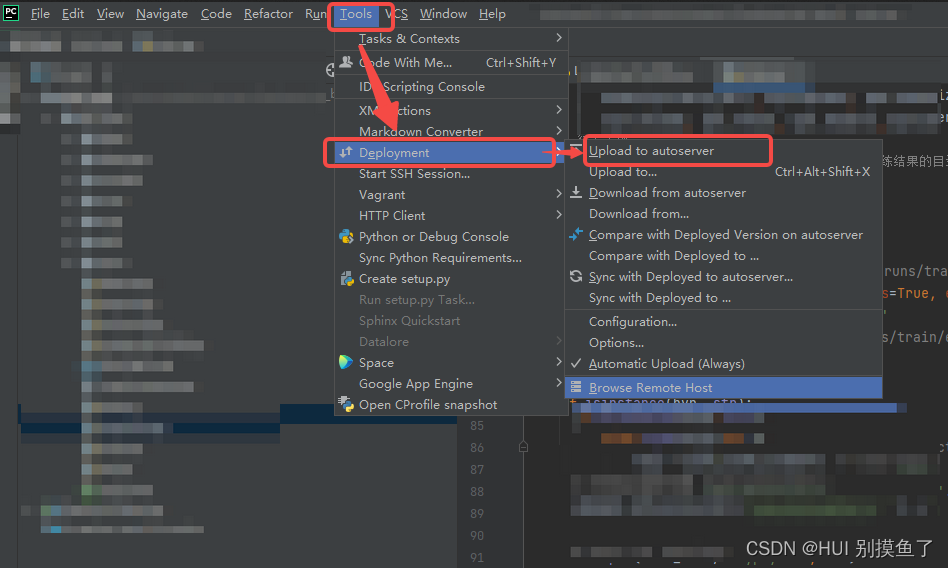Click the Create setup.py file icon
This screenshot has height=568, width=948.
pos(346,279)
